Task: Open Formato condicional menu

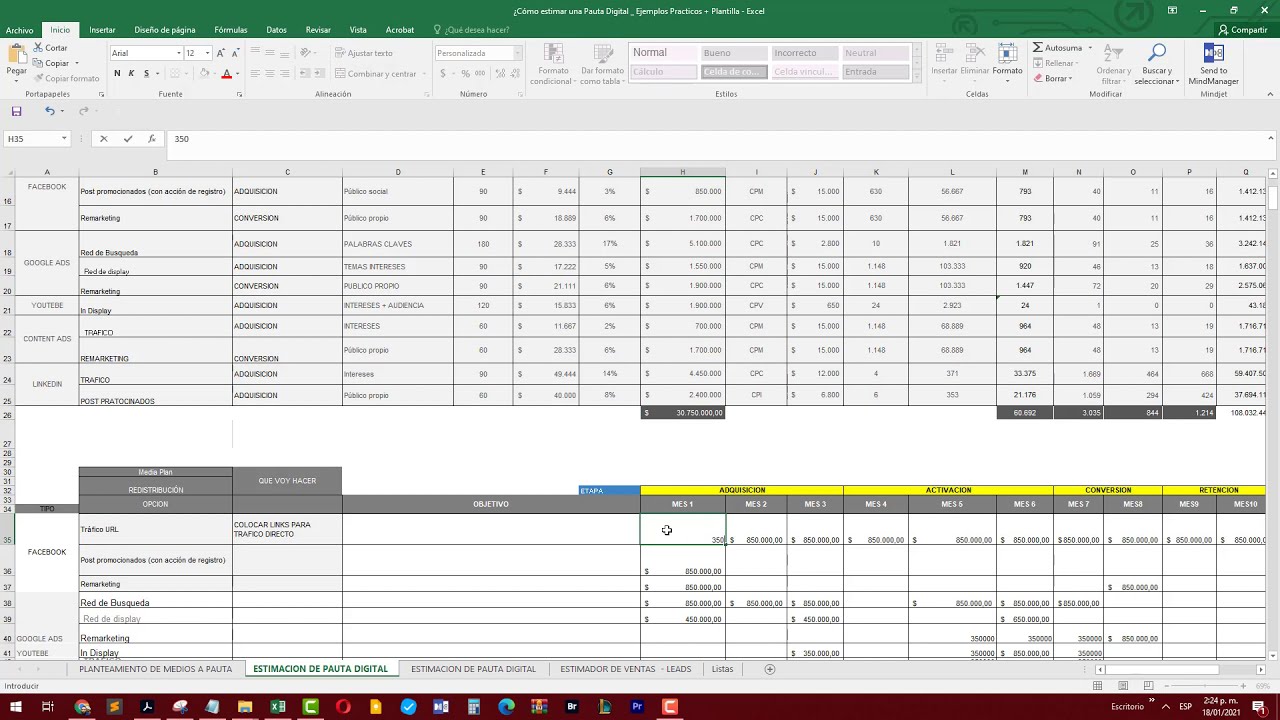Action: (x=551, y=64)
